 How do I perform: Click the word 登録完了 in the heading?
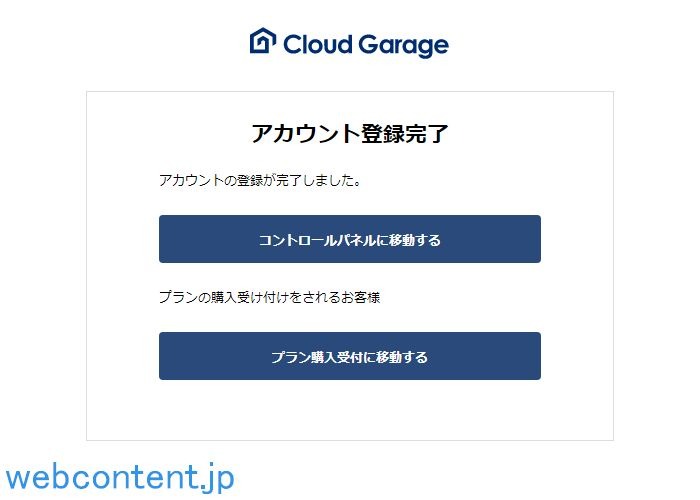point(400,134)
